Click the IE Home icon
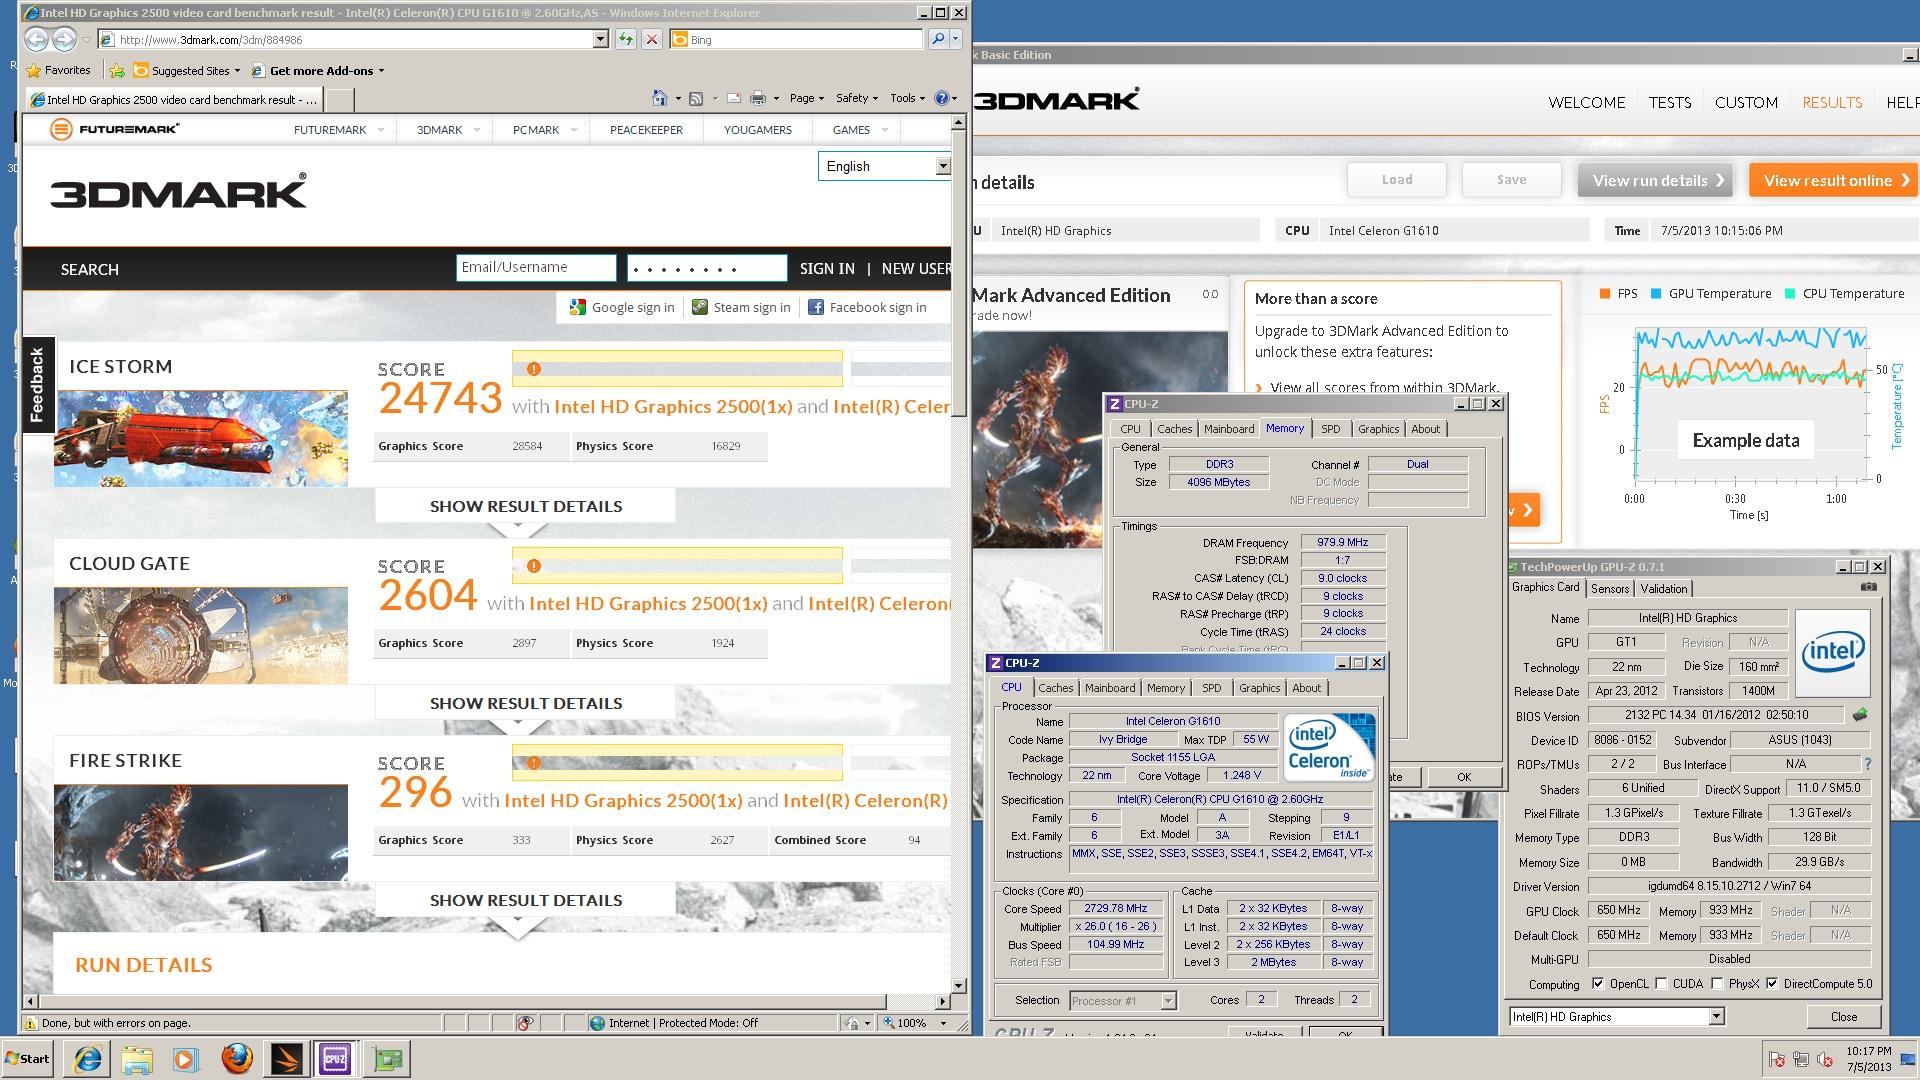The width and height of the screenshot is (1920, 1080). [659, 98]
